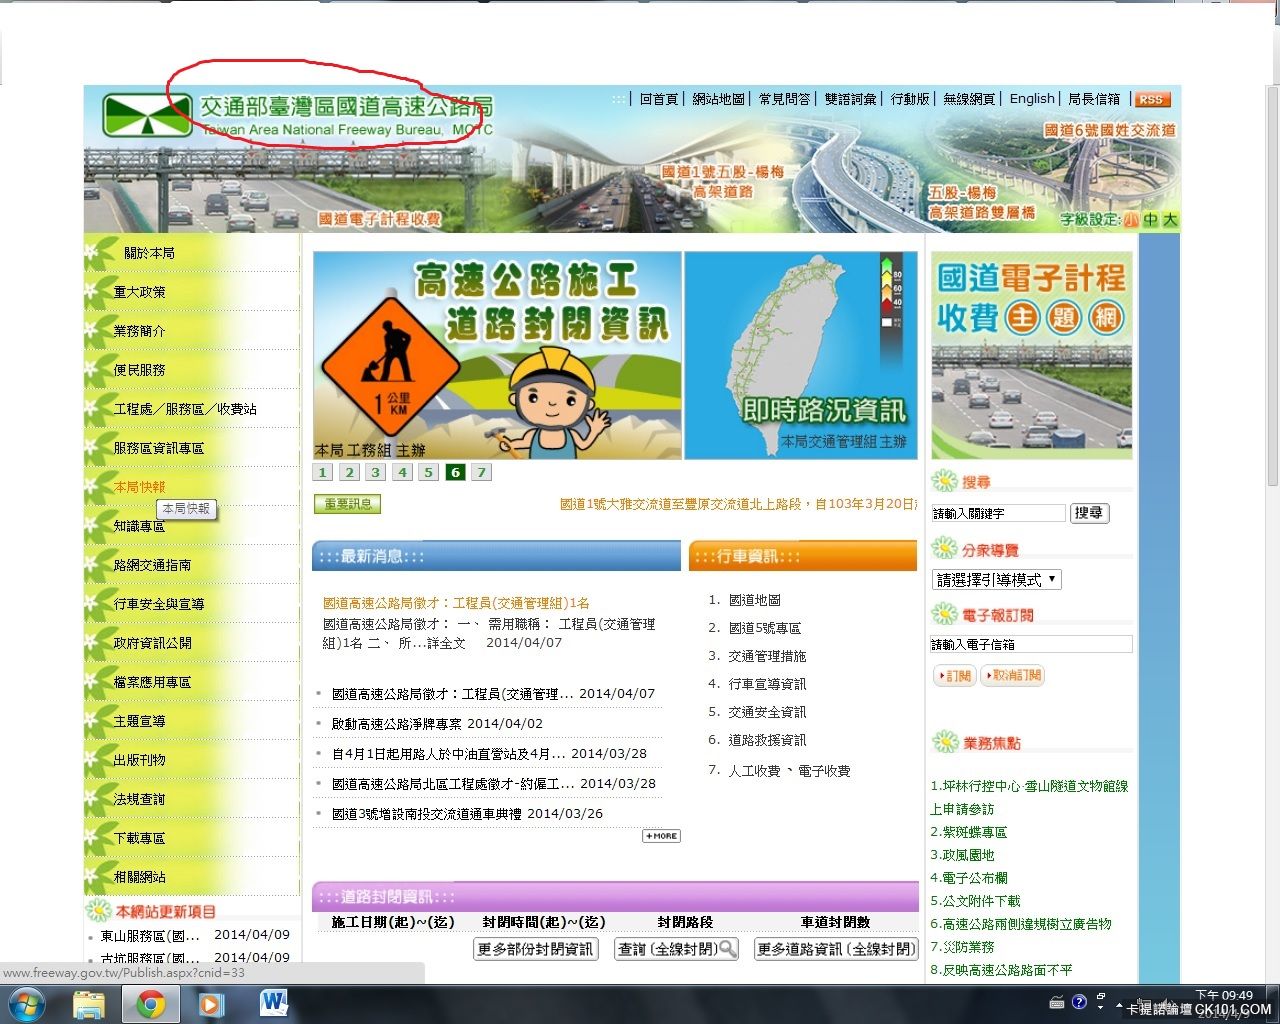
Task: Open 回首頁 top navigation link
Action: point(658,99)
